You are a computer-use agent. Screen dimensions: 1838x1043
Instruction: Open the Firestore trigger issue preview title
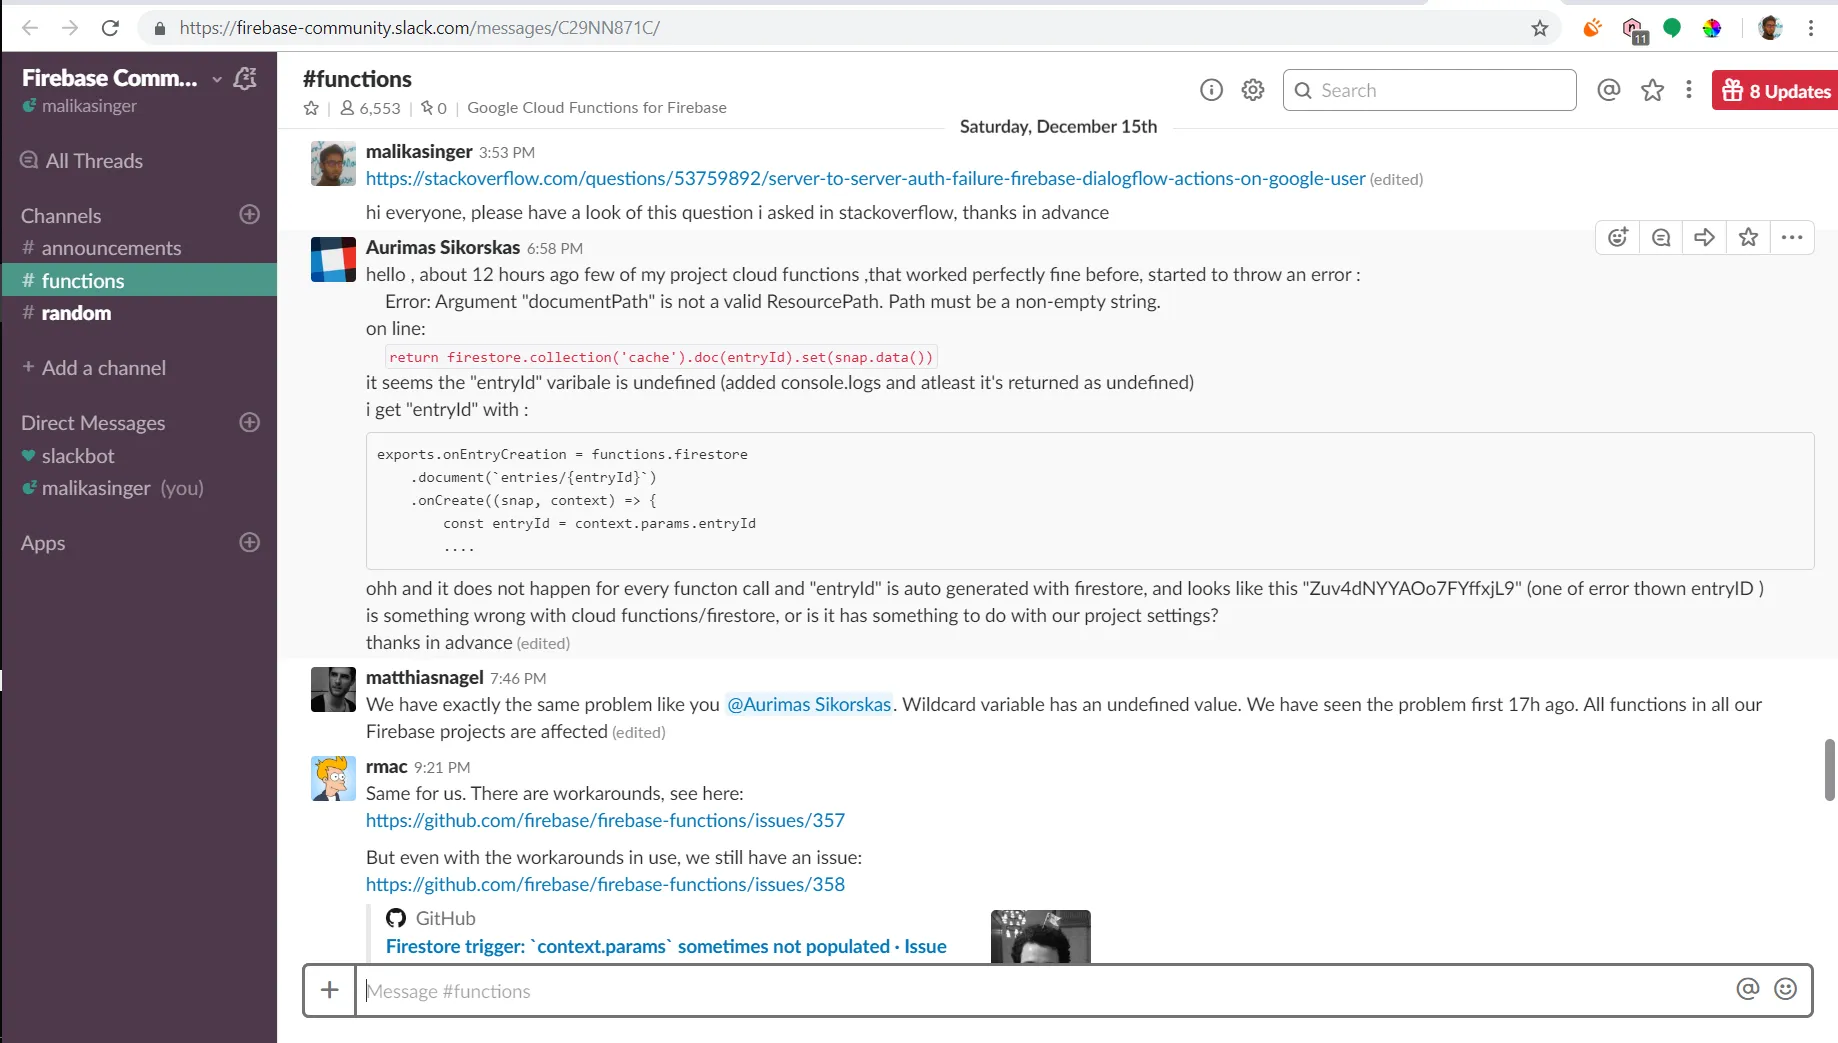(x=666, y=946)
